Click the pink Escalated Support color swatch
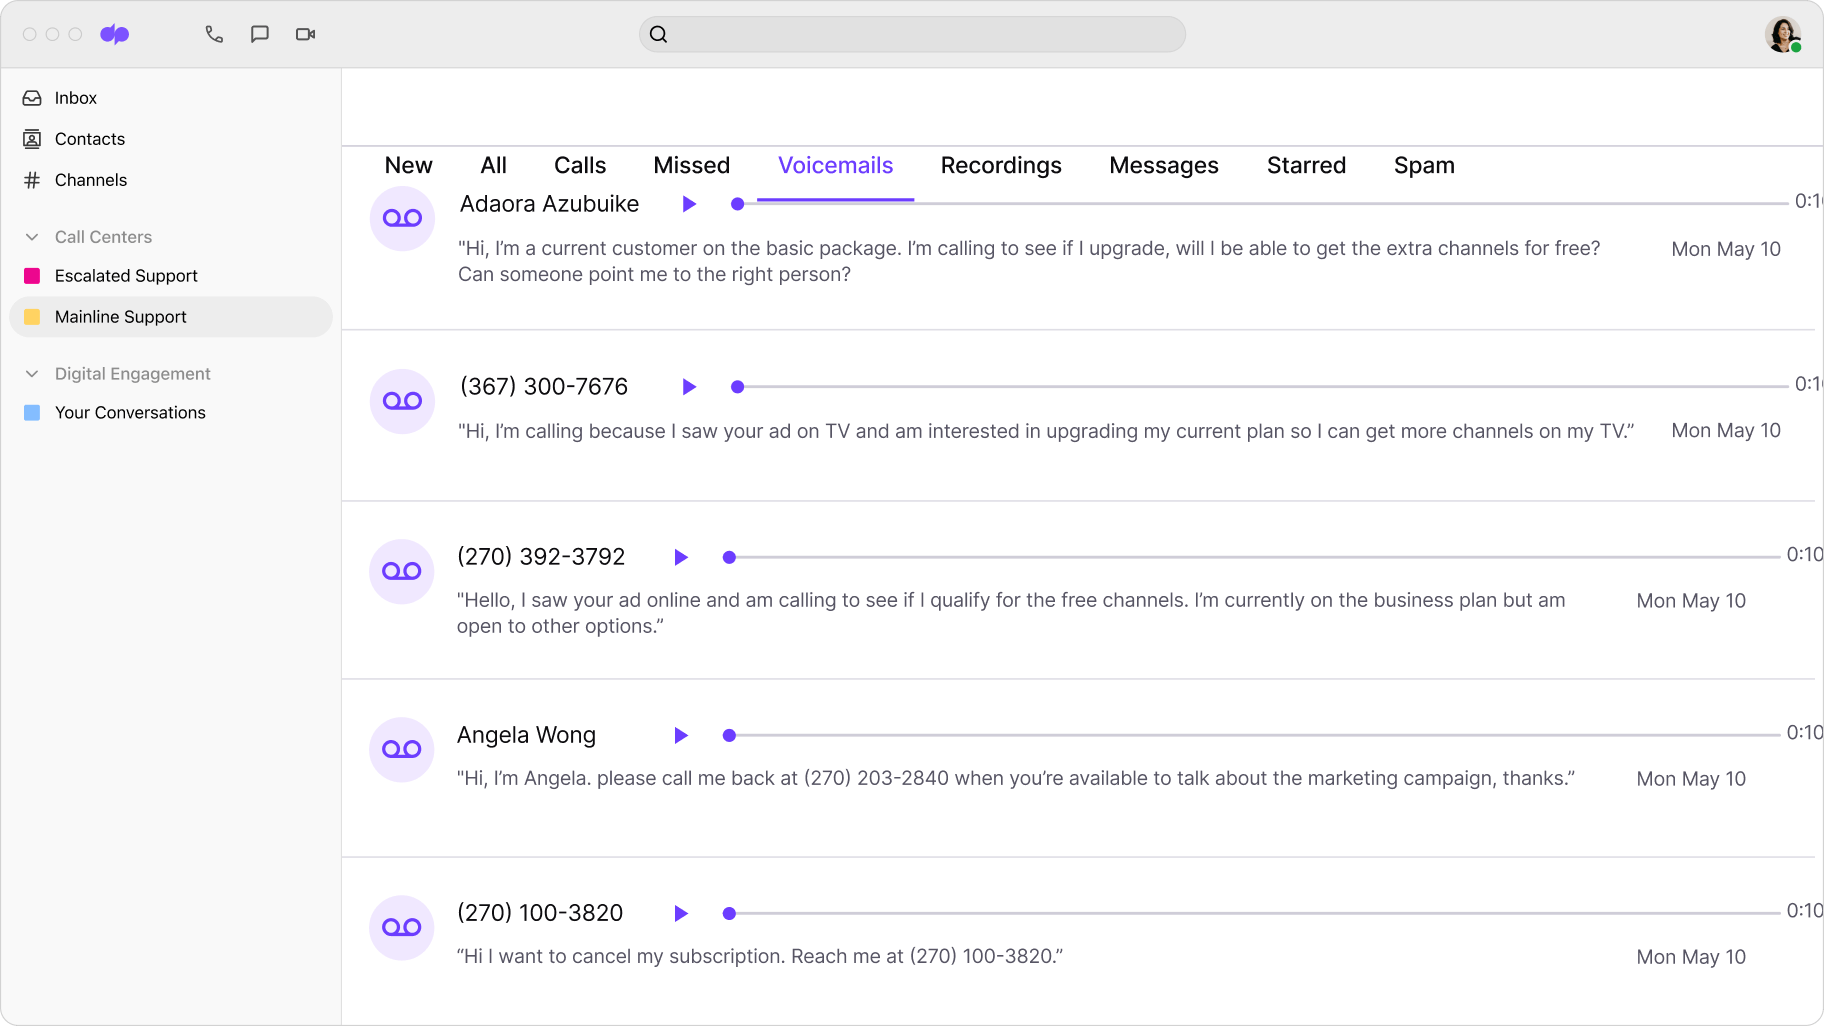This screenshot has height=1026, width=1824. coord(31,275)
